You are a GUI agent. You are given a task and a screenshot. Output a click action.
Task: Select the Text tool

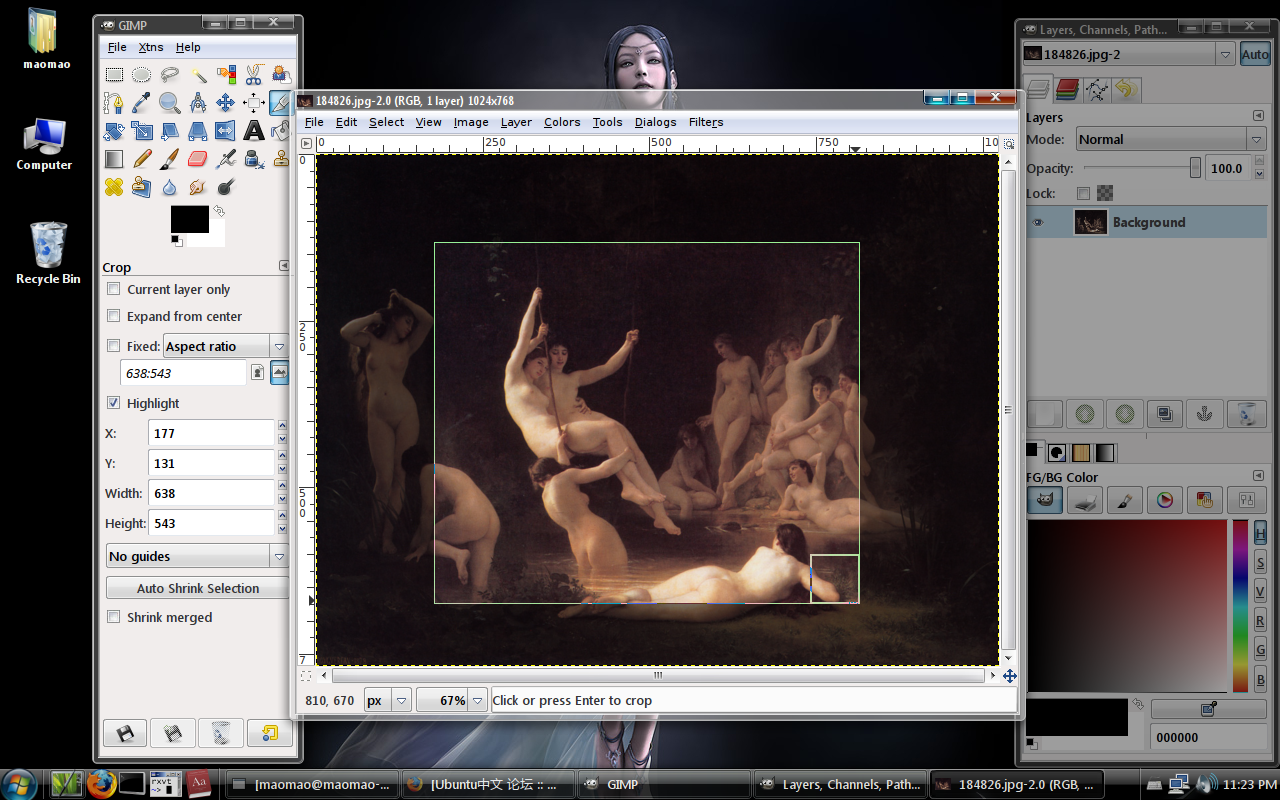click(254, 131)
